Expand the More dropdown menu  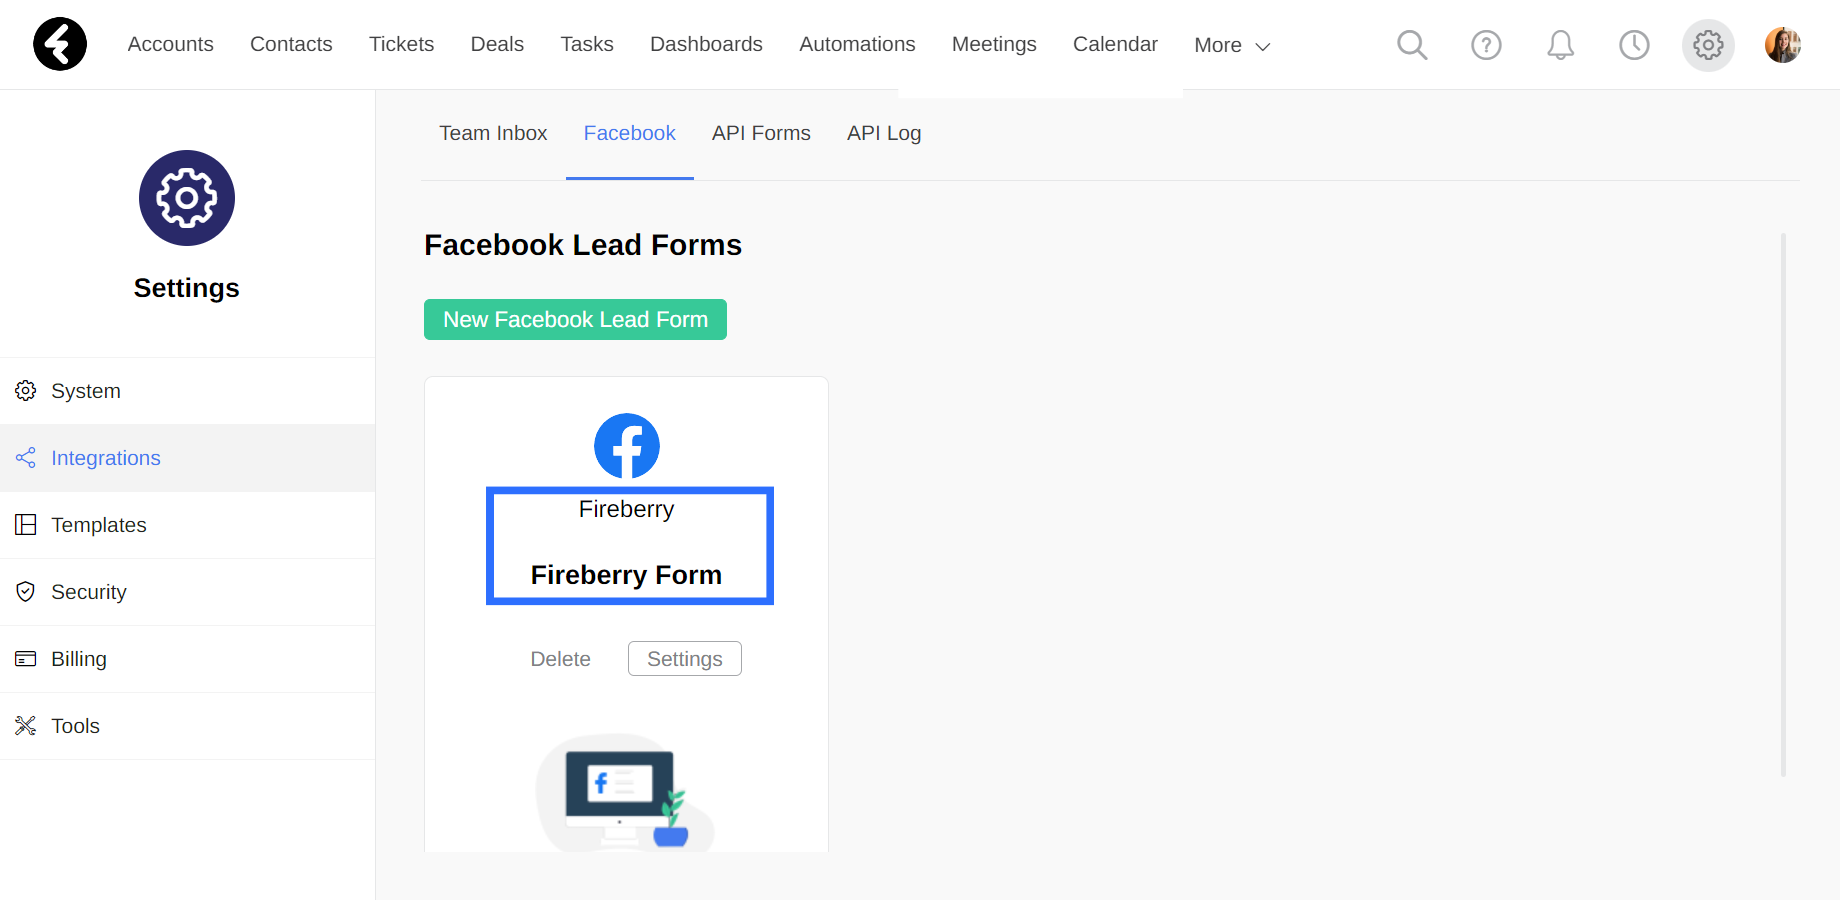(x=1232, y=45)
